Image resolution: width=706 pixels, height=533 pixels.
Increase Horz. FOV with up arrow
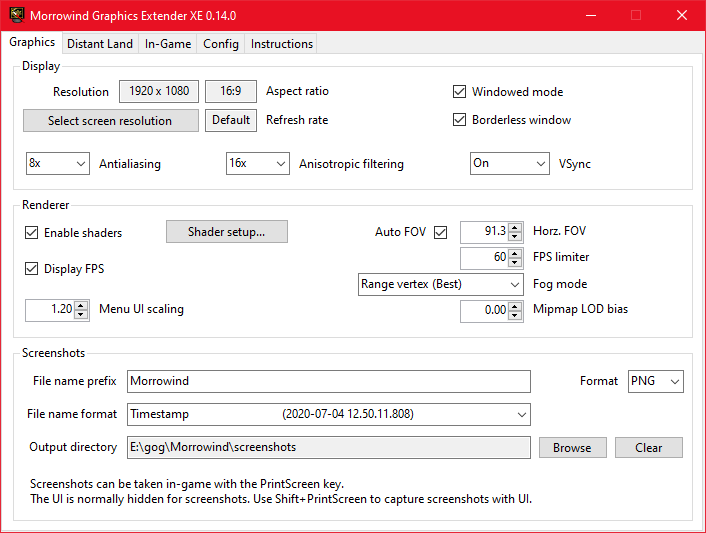coord(515,227)
